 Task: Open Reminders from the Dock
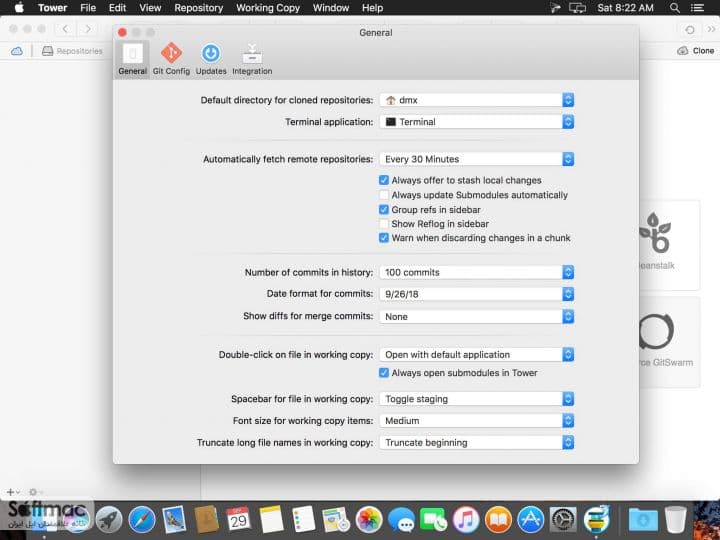304,519
